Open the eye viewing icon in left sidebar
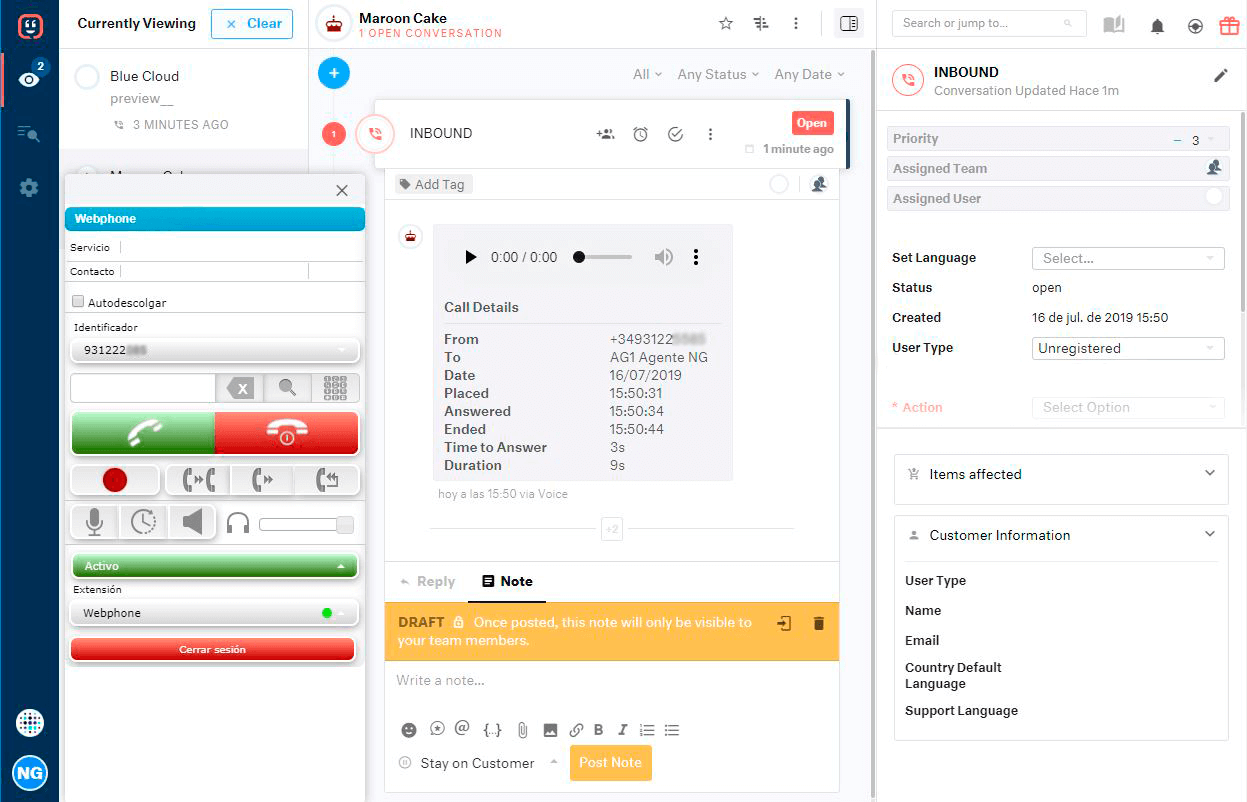The image size is (1247, 802). 29,79
